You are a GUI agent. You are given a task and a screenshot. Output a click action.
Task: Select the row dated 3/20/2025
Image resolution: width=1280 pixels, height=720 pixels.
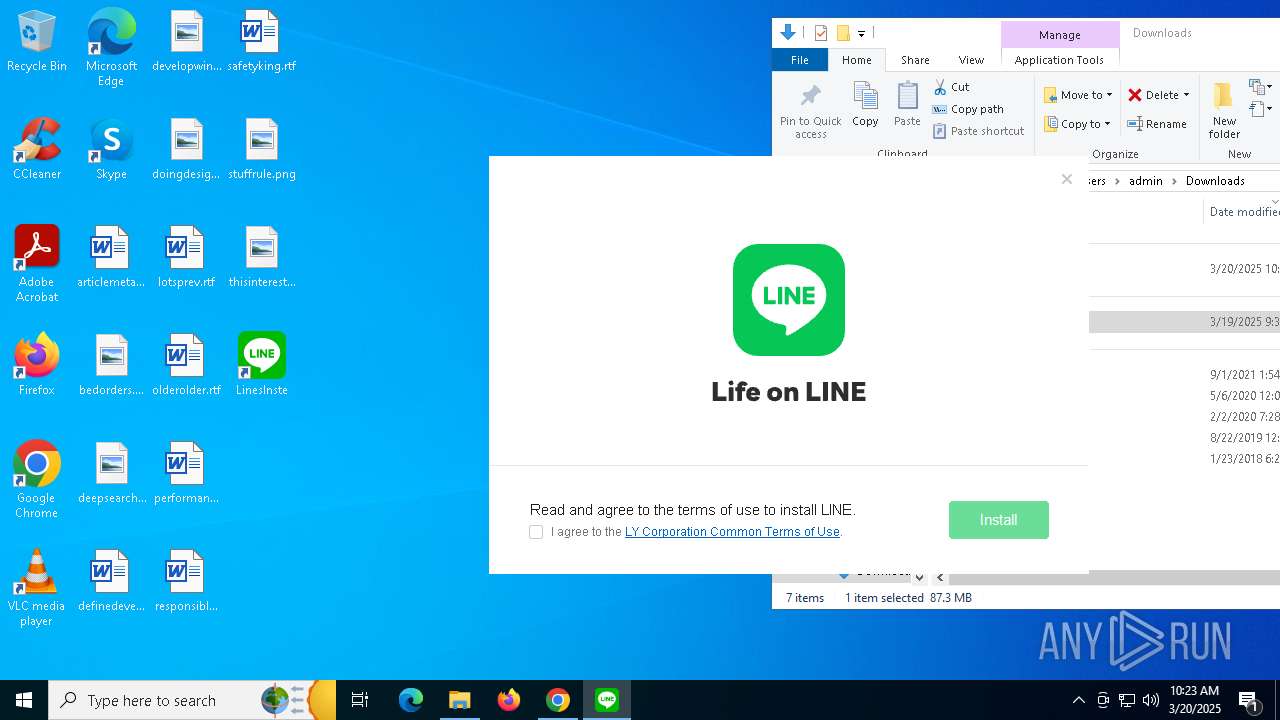click(1184, 269)
